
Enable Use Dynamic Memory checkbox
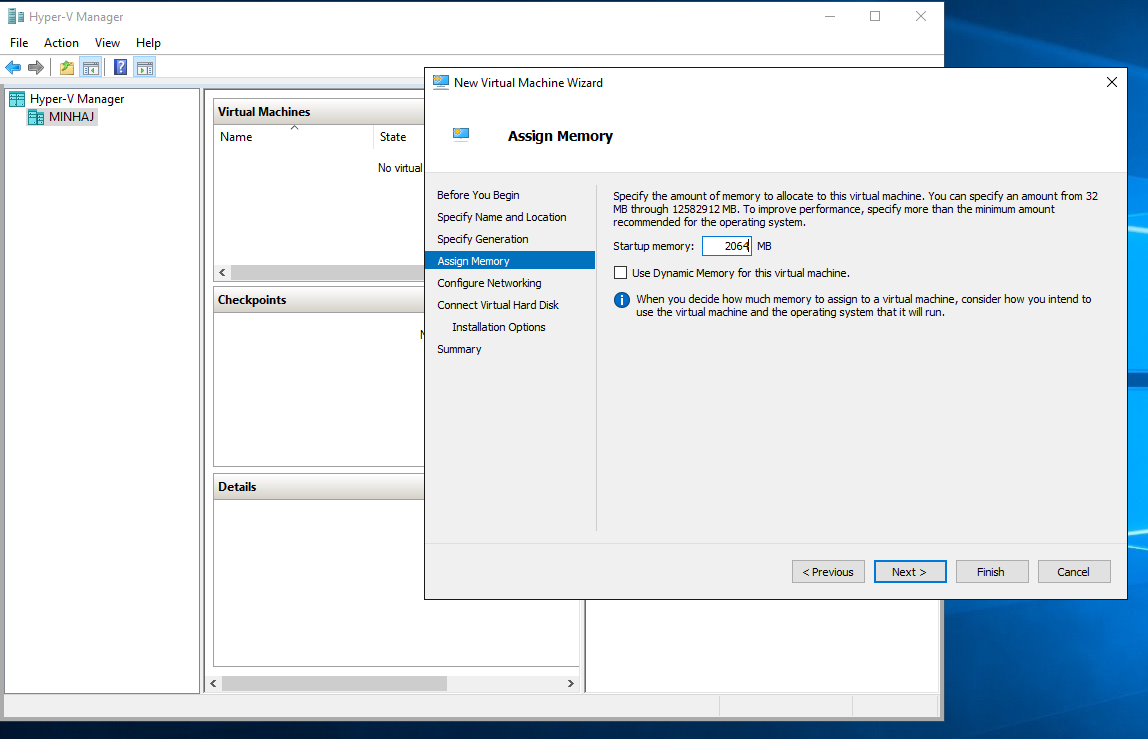(x=621, y=273)
